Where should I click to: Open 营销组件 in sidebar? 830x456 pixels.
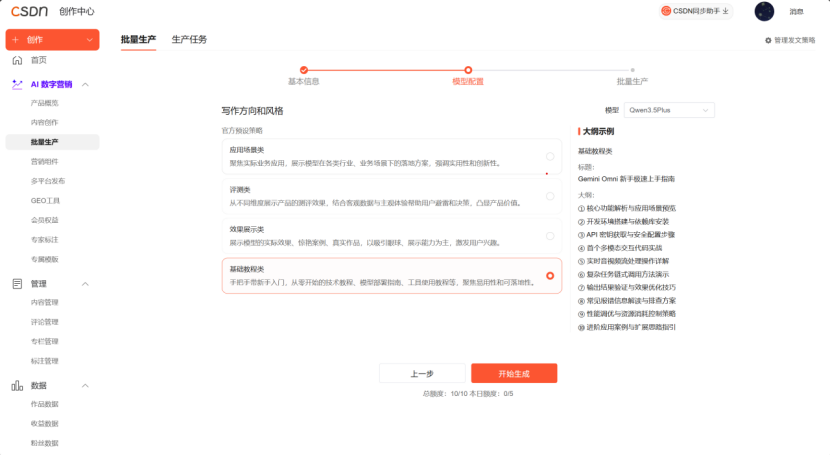[44, 162]
